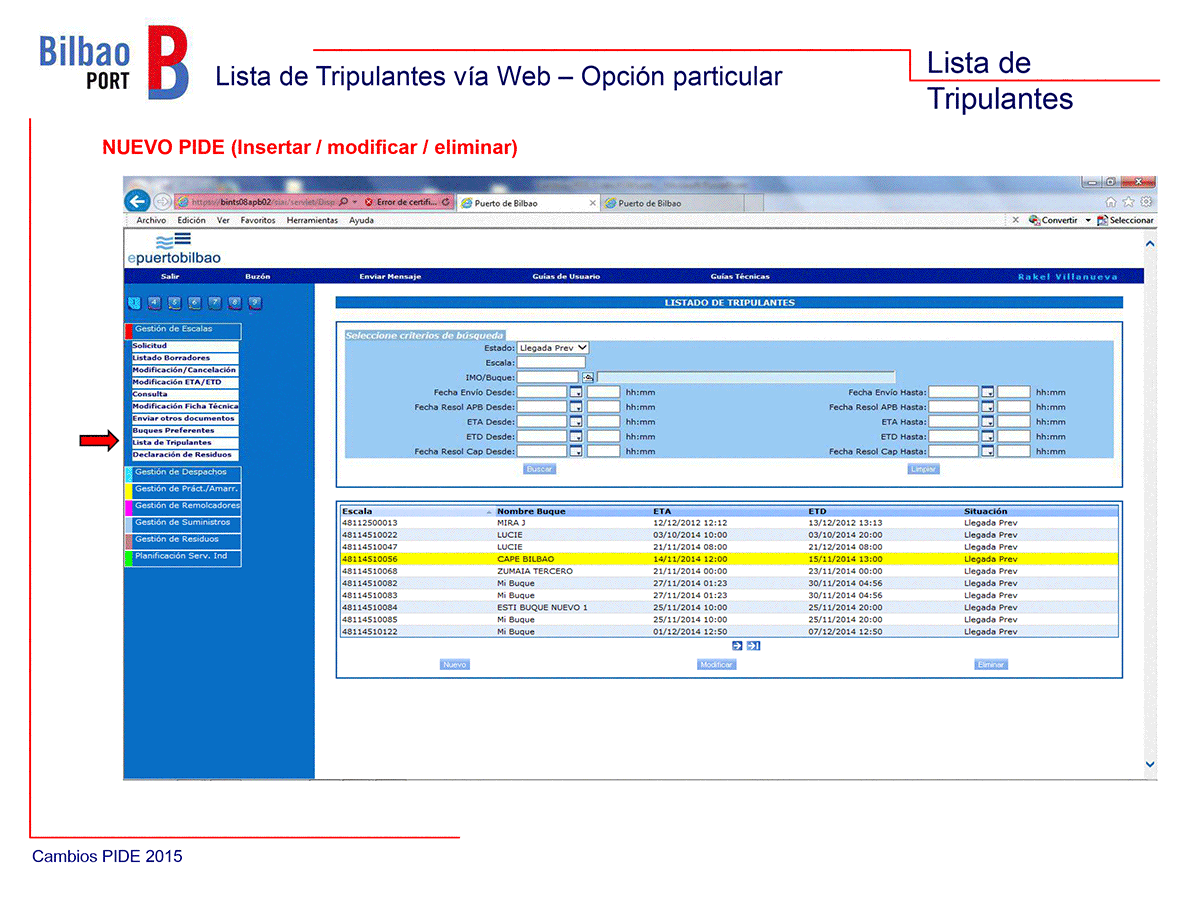Click the sidebar shortcut icon numbered 6
The image size is (1200, 900).
(x=194, y=303)
